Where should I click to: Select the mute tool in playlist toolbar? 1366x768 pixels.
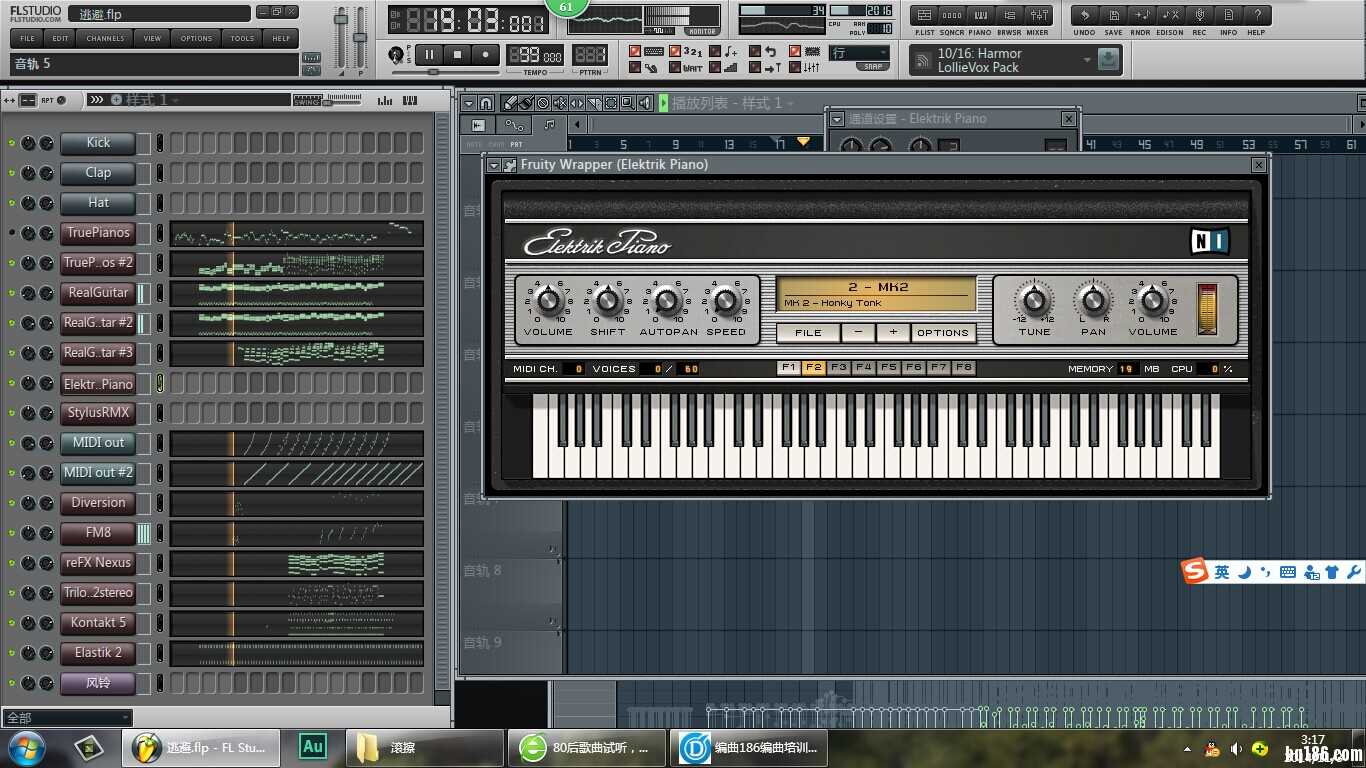(560, 103)
